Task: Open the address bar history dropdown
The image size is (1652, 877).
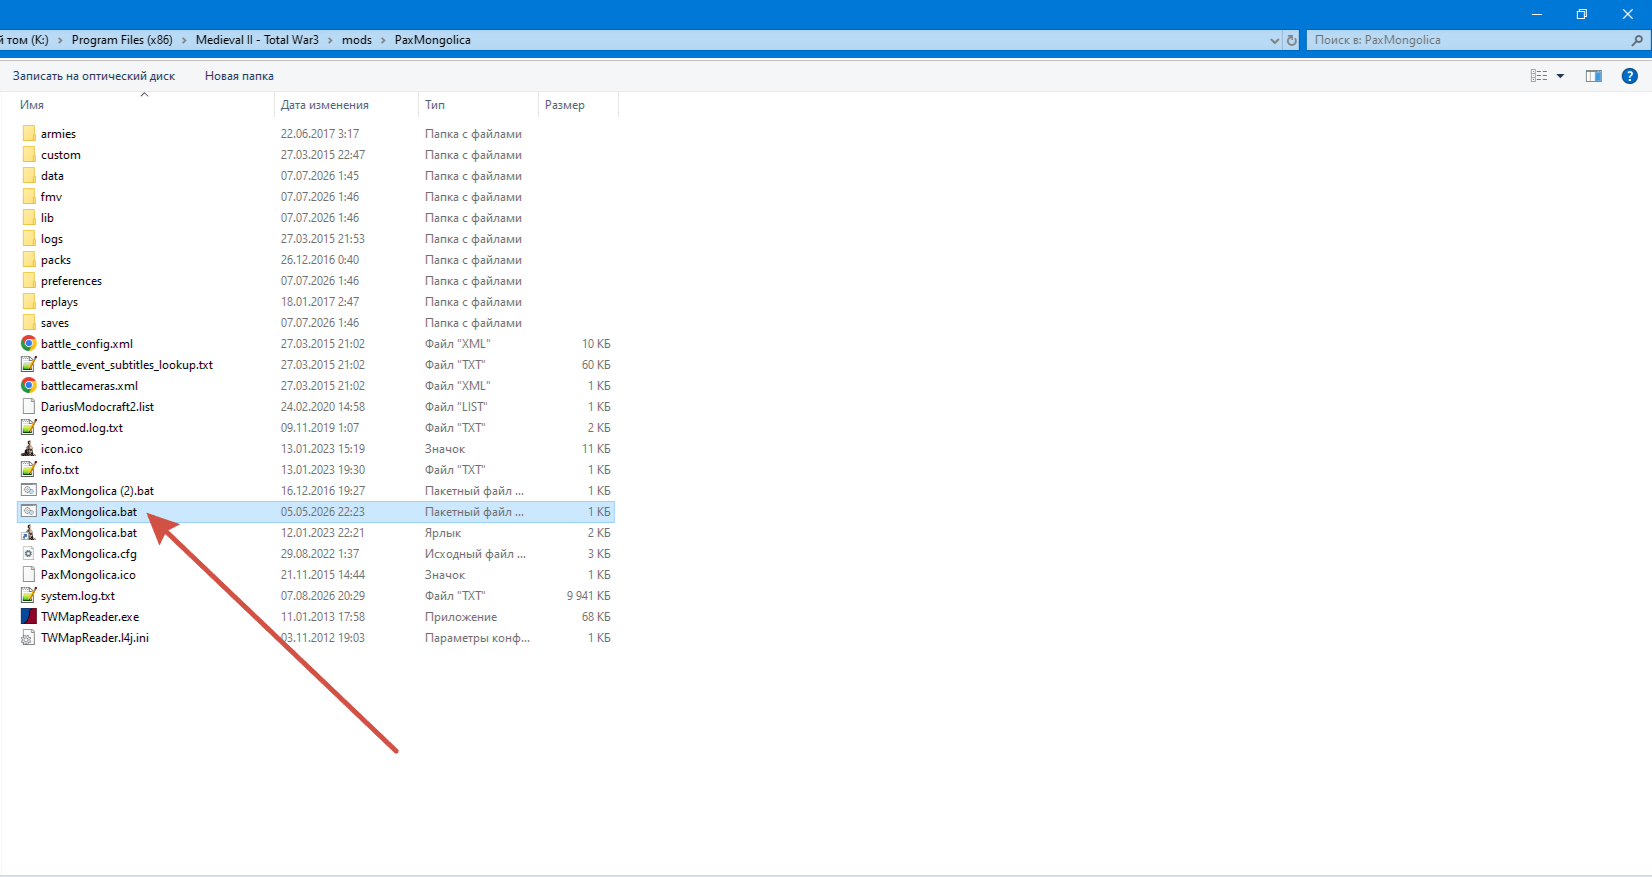Action: click(1274, 40)
